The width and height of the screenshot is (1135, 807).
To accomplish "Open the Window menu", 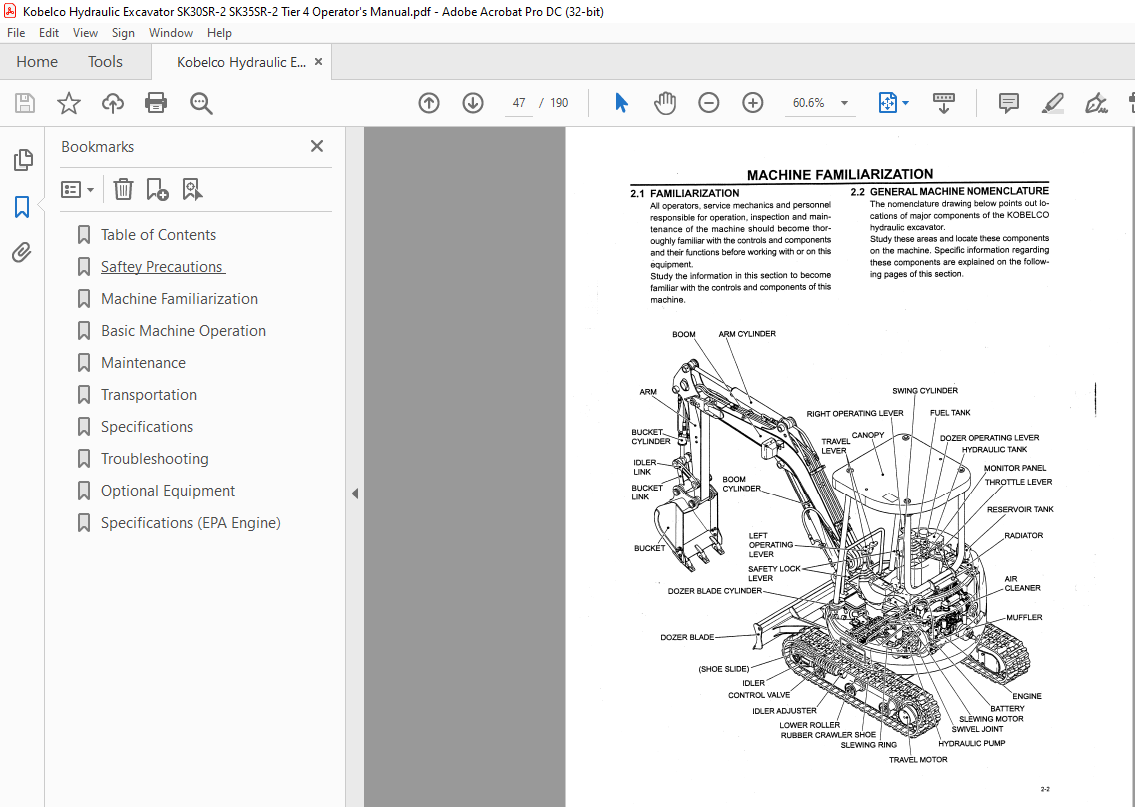I will [x=171, y=33].
